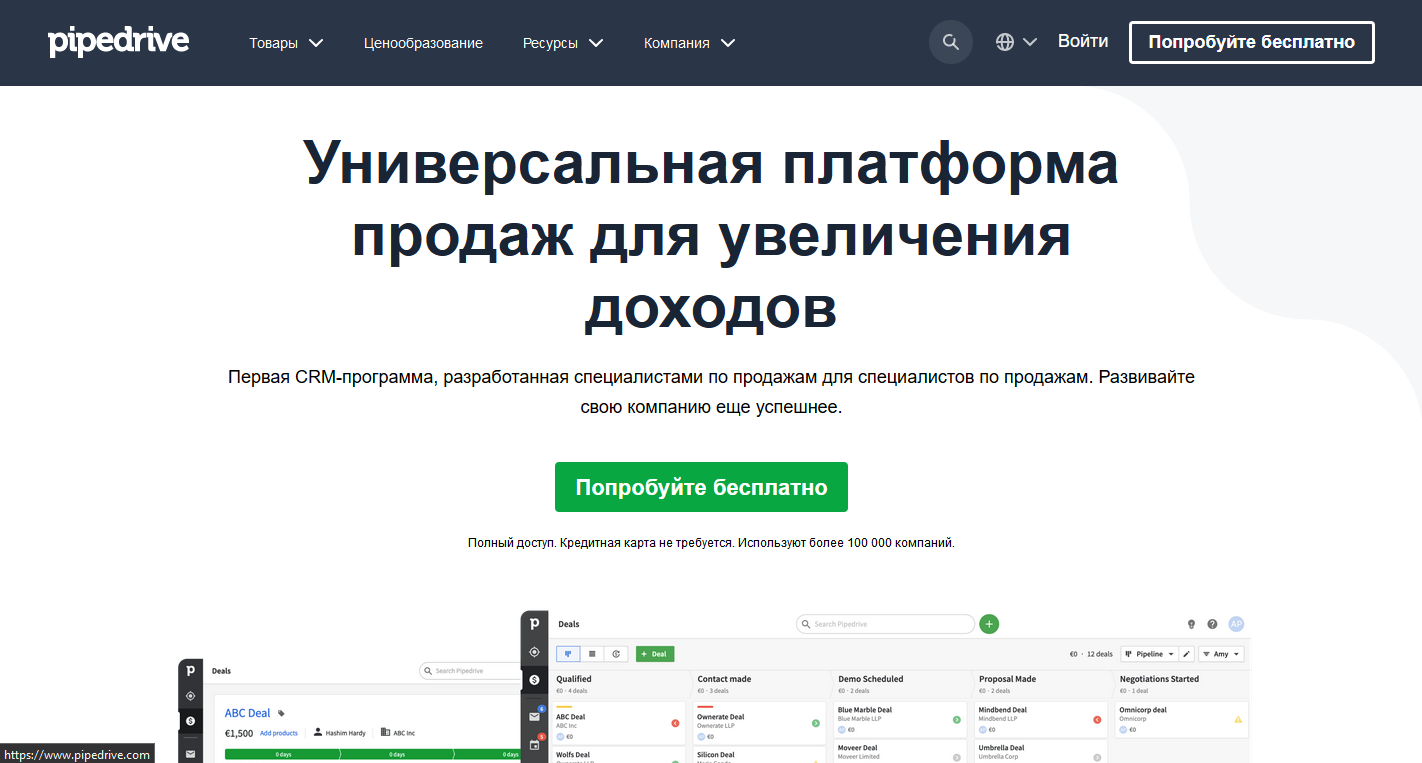The image size is (1422, 763).
Task: Click the '12 deals' summary text
Action: [1100, 654]
